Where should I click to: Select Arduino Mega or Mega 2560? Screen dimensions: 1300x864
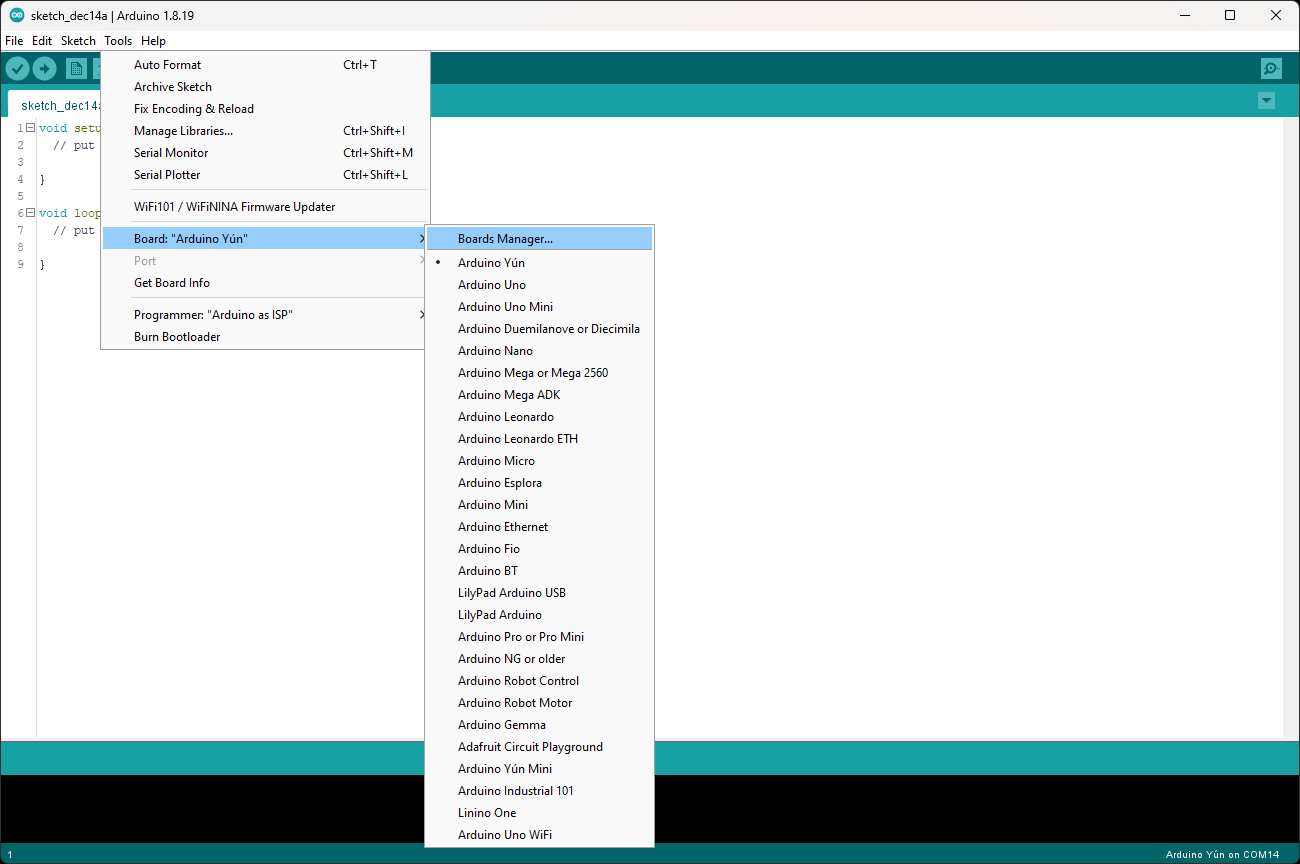(539, 373)
